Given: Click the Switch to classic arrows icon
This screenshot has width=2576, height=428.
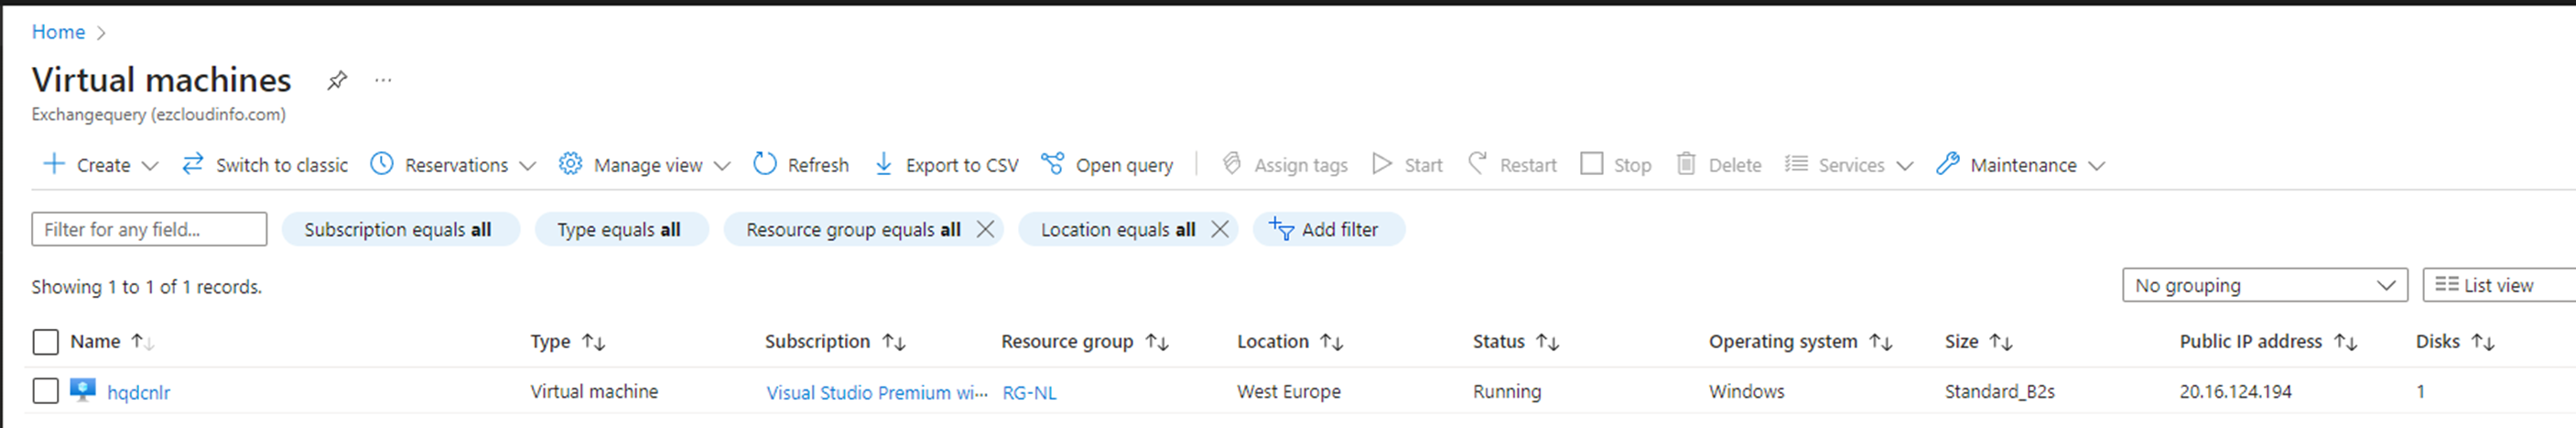Looking at the screenshot, I should (x=193, y=164).
